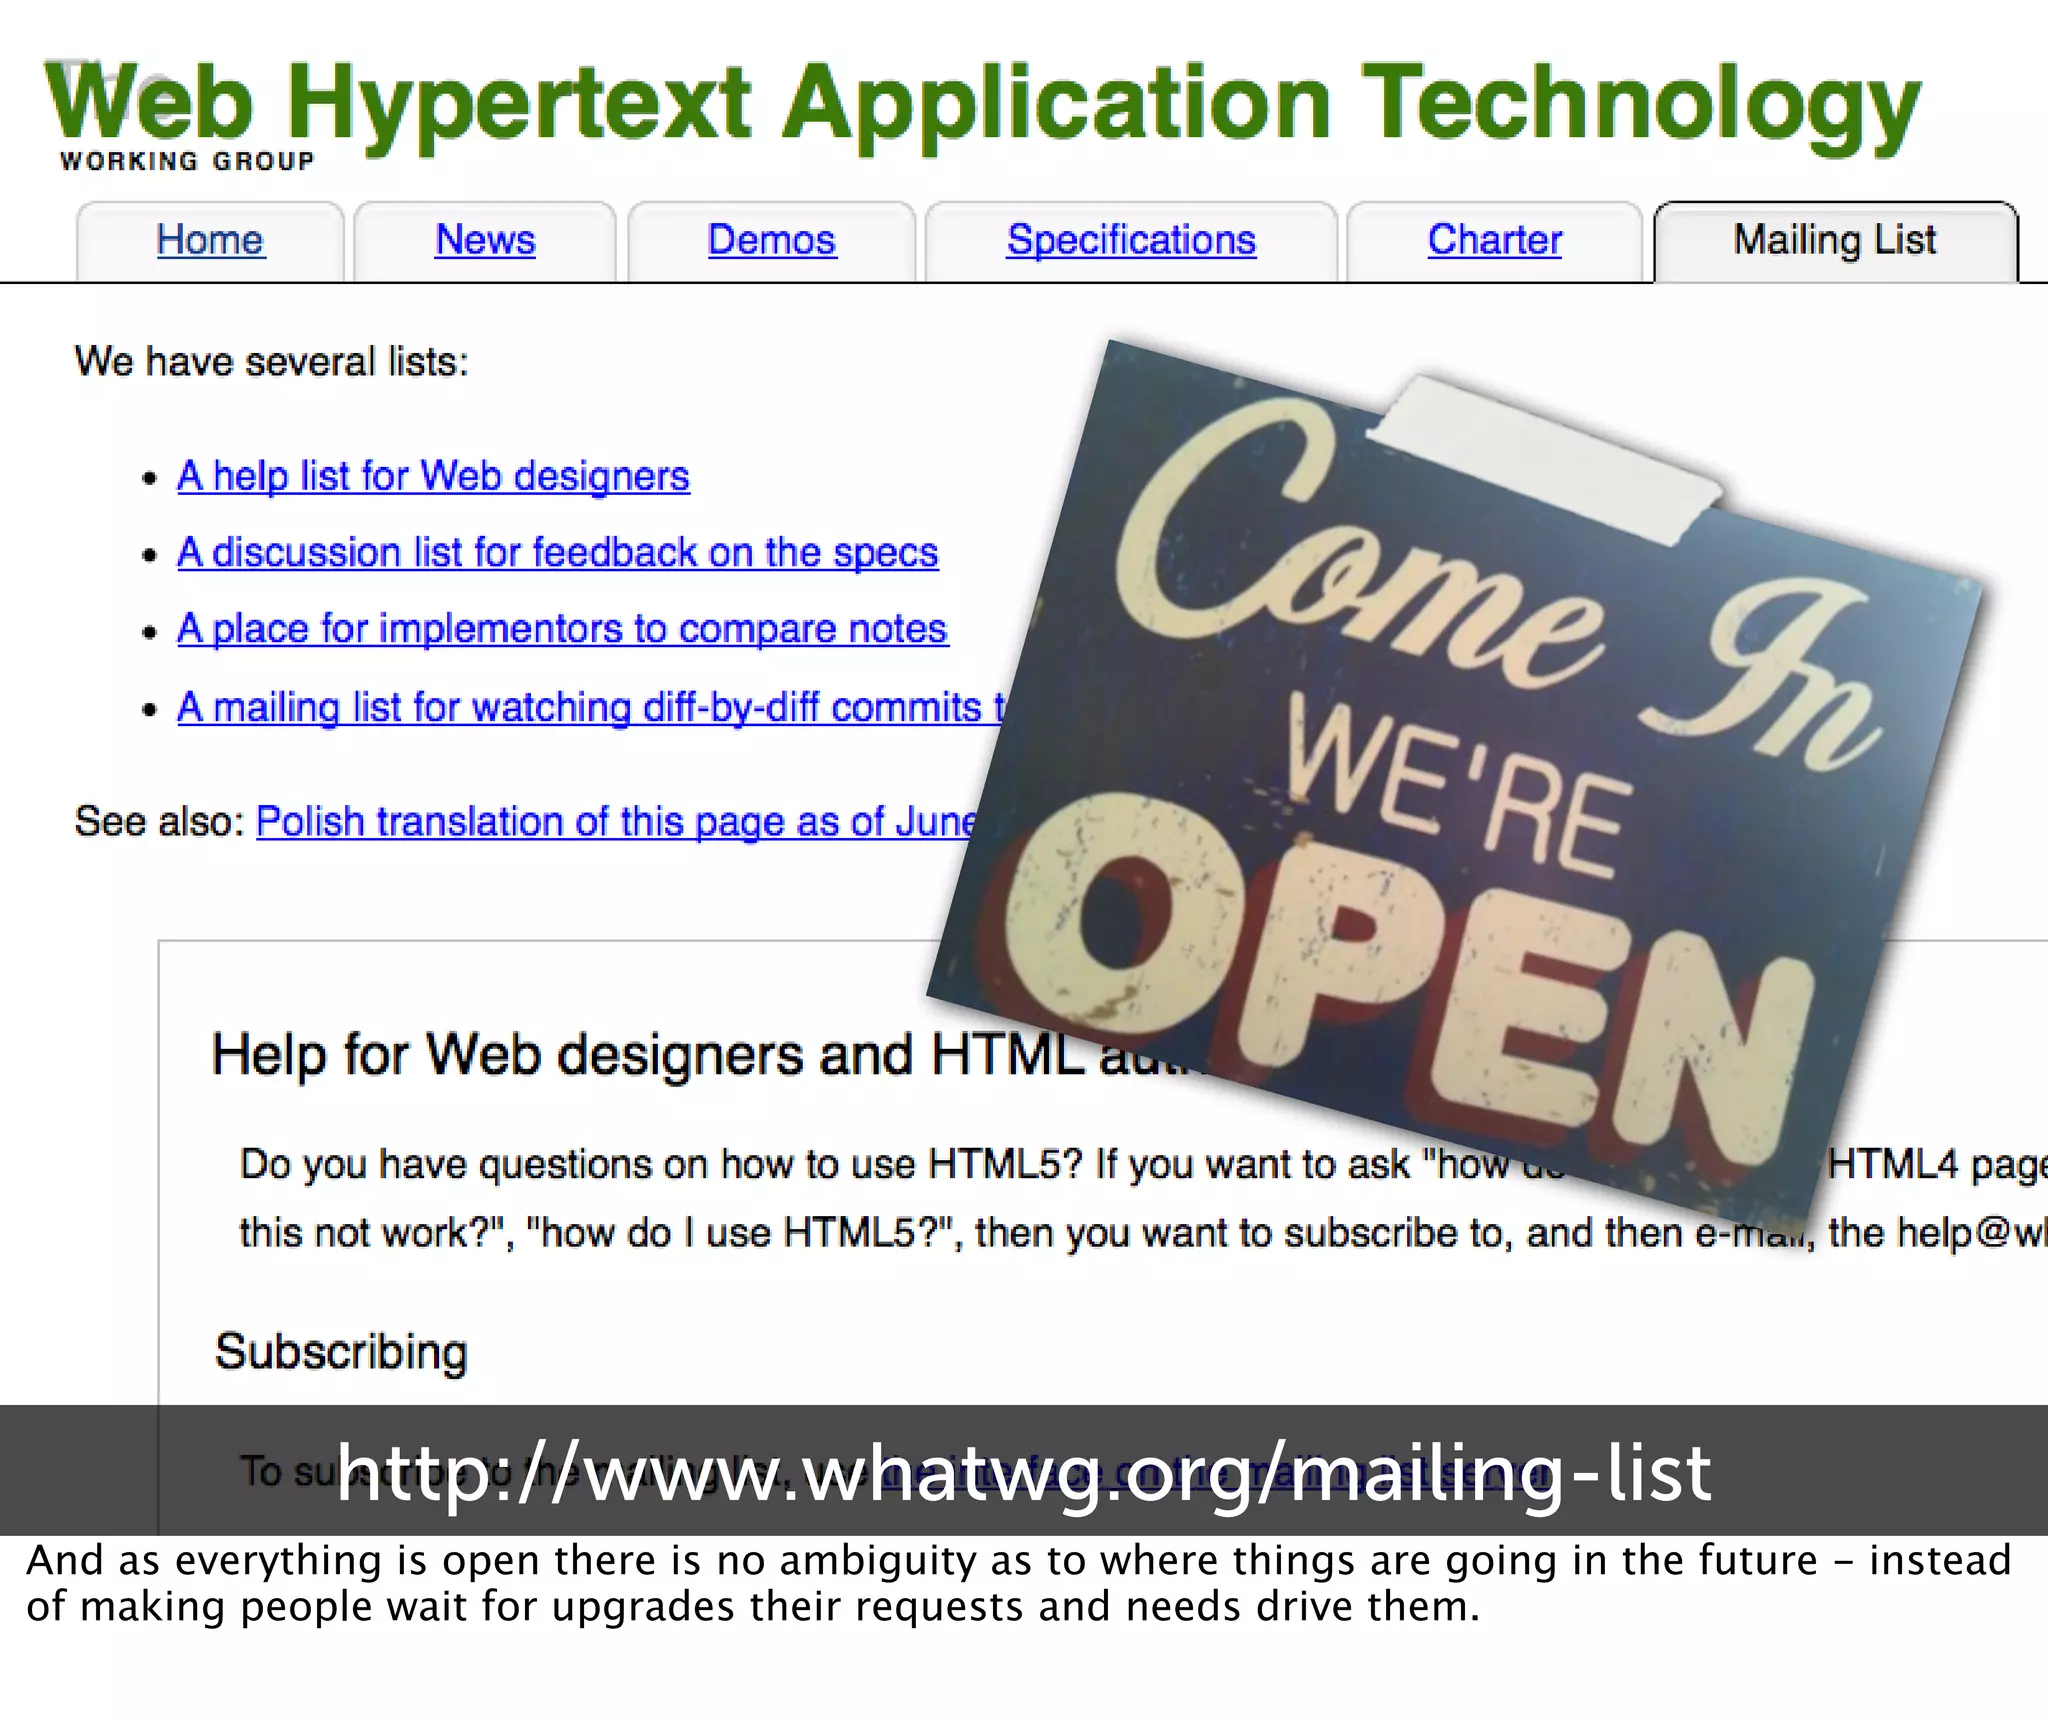This screenshot has height=1720, width=2048.
Task: Follow the discussion list for feedback link
Action: 558,552
